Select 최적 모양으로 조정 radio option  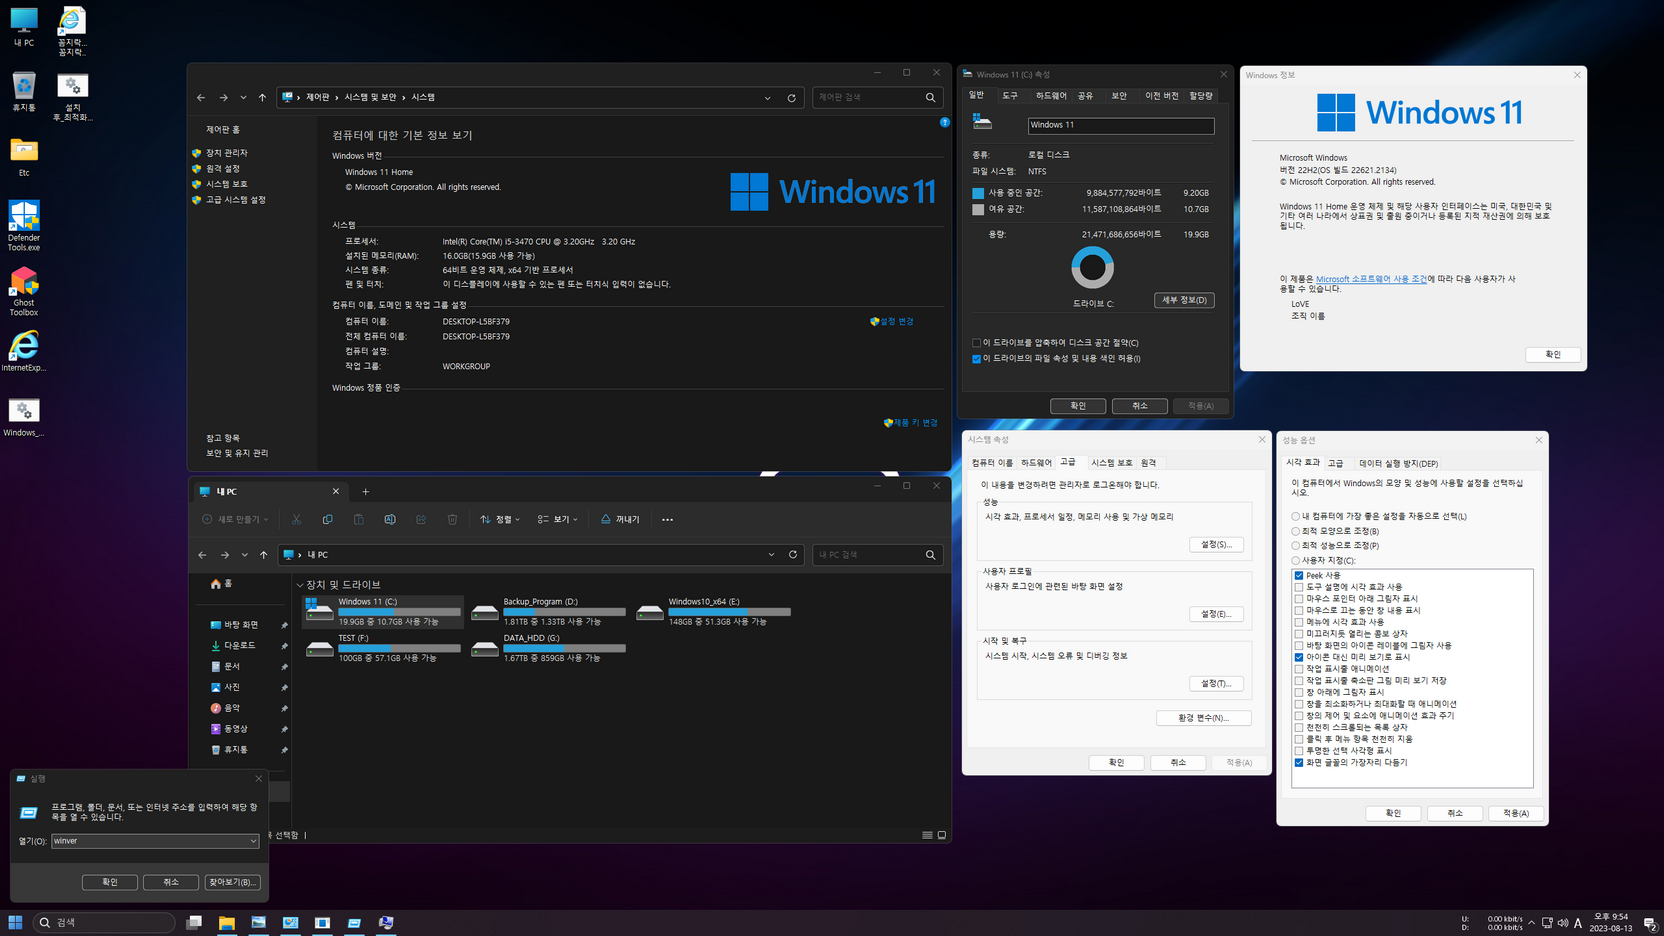click(x=1296, y=531)
